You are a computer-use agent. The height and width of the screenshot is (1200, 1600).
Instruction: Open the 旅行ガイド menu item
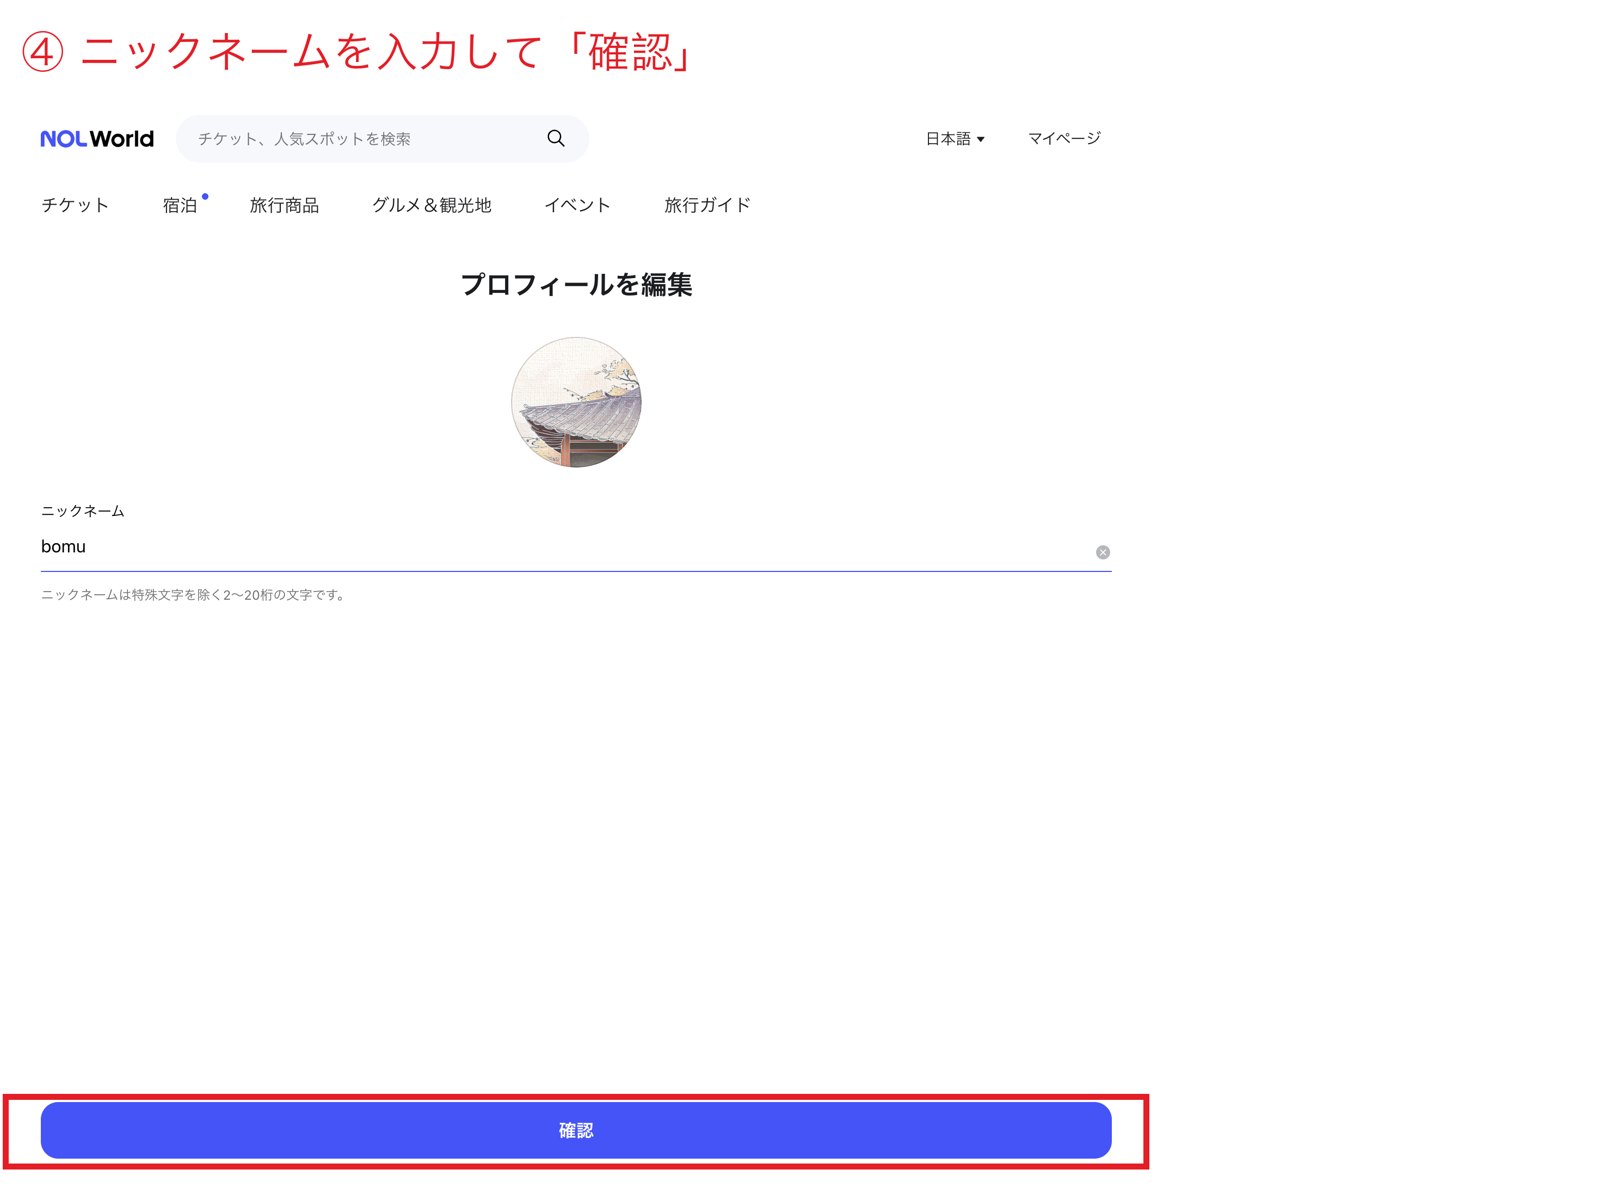[708, 205]
